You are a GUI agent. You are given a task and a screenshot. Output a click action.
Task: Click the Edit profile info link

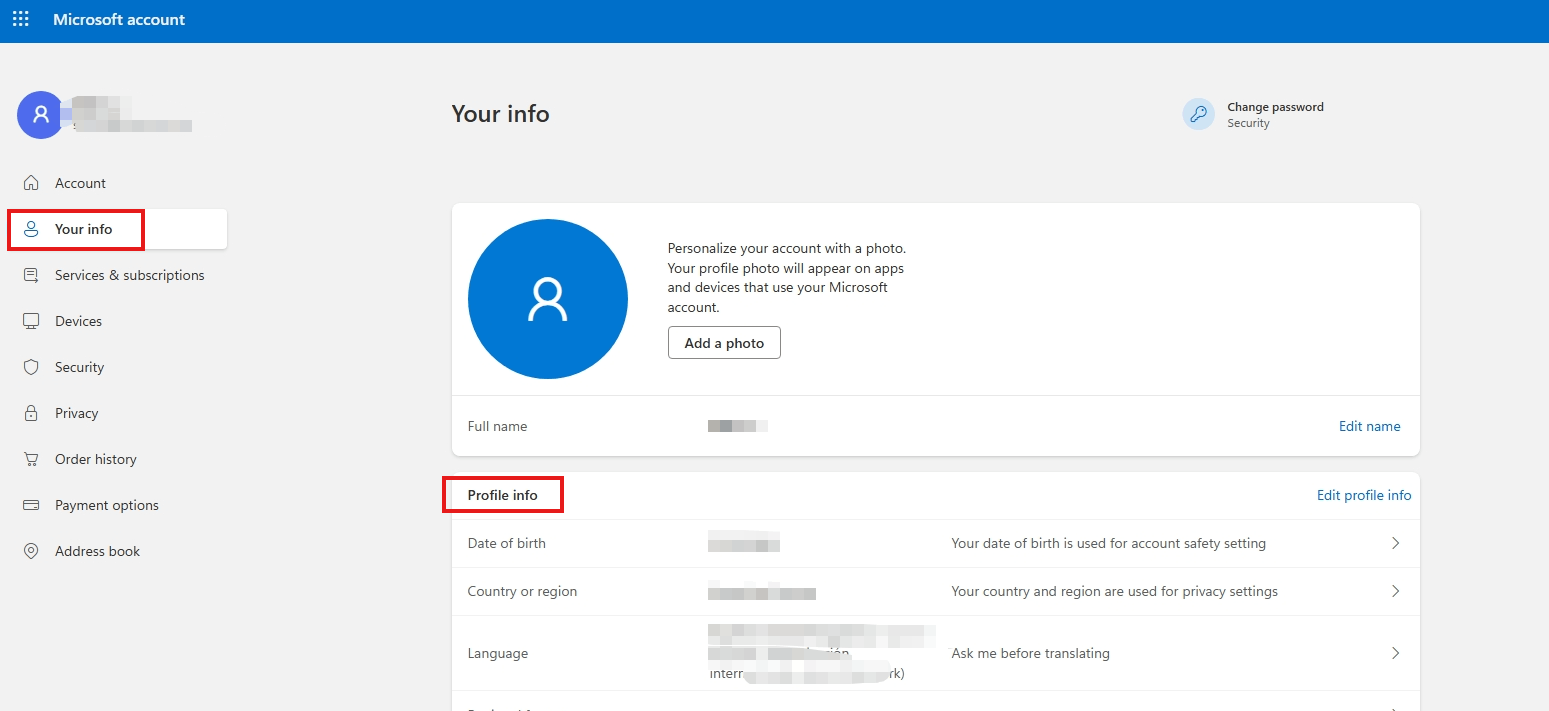[x=1364, y=495]
